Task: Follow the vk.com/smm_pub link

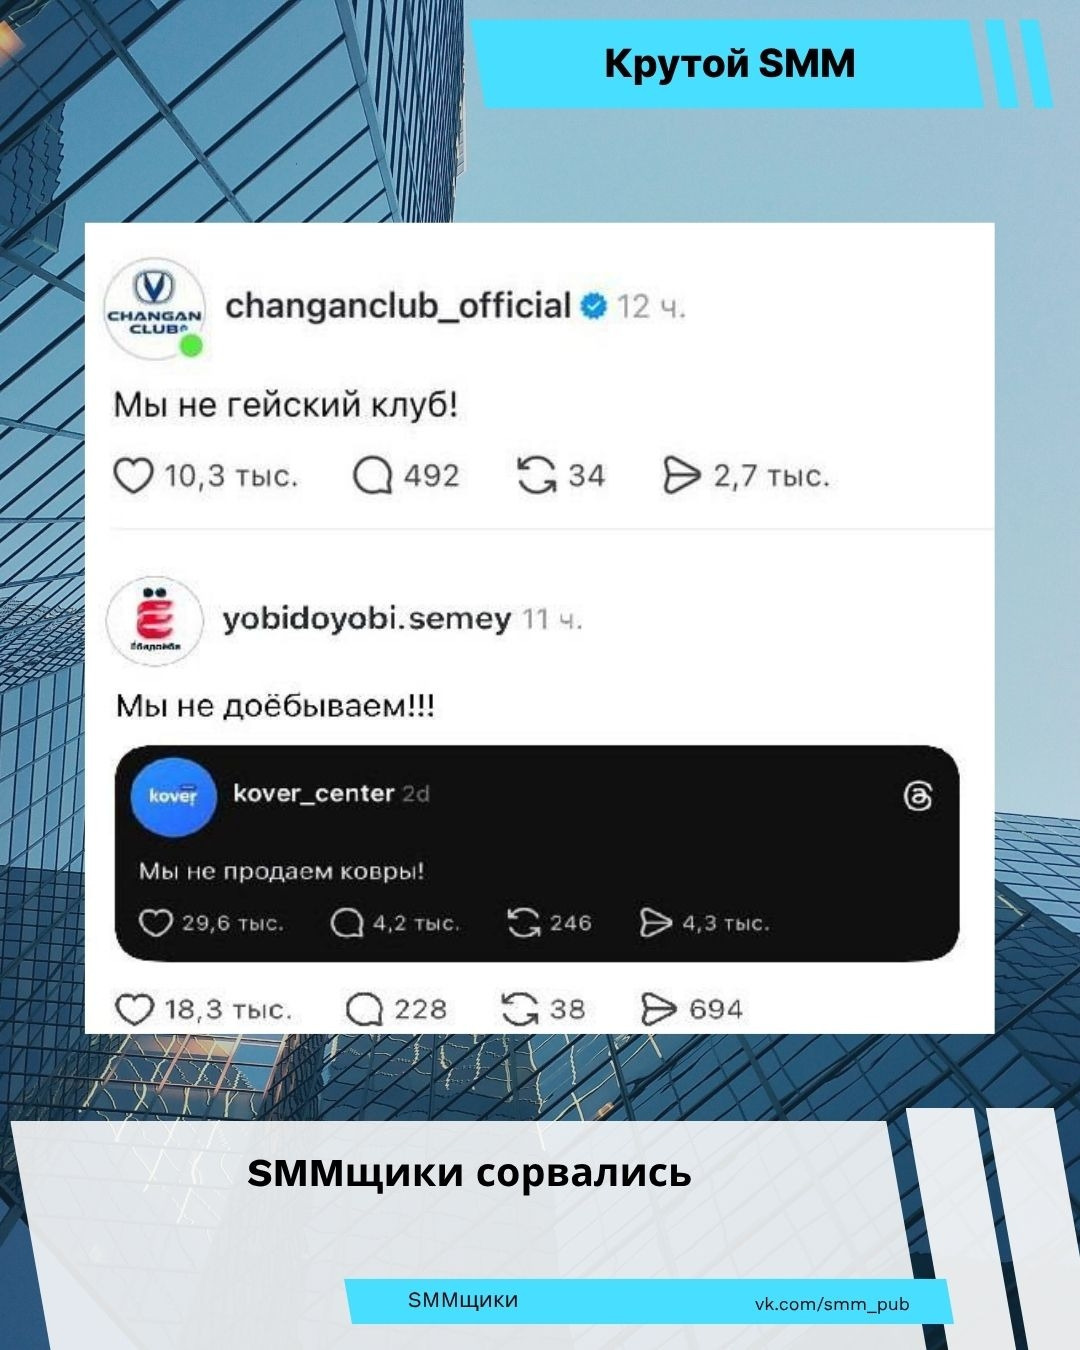Action: coord(832,1303)
